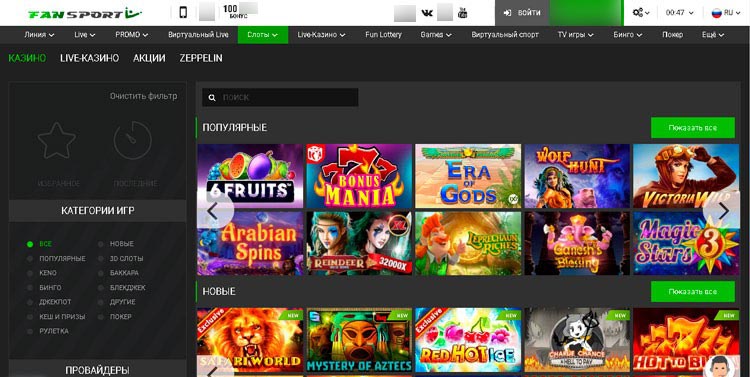The height and width of the screenshot is (377, 750).
Task: Select the БЛЕКДЖЕК category filter
Action: (x=121, y=288)
